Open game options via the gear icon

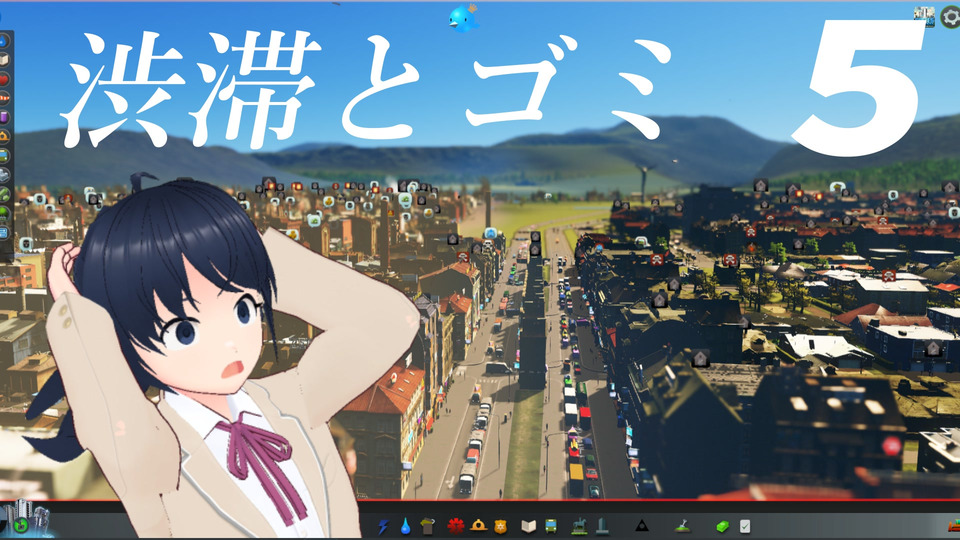pos(950,17)
